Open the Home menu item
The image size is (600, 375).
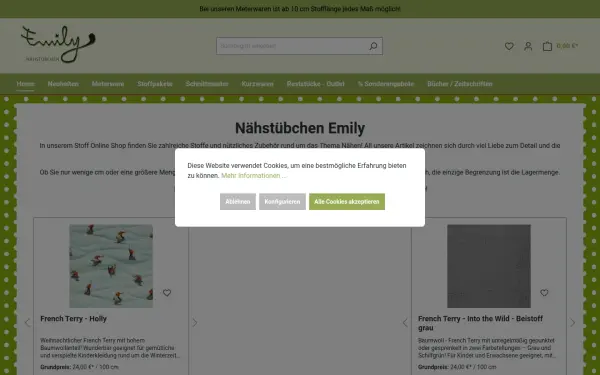25,84
